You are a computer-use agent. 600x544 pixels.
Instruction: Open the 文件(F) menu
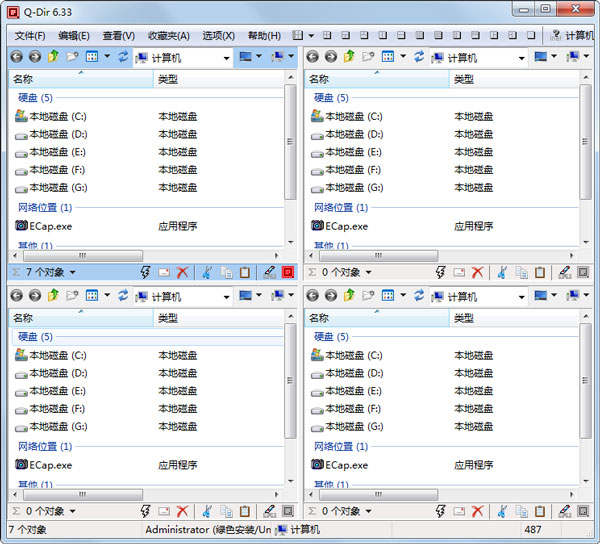(x=29, y=35)
